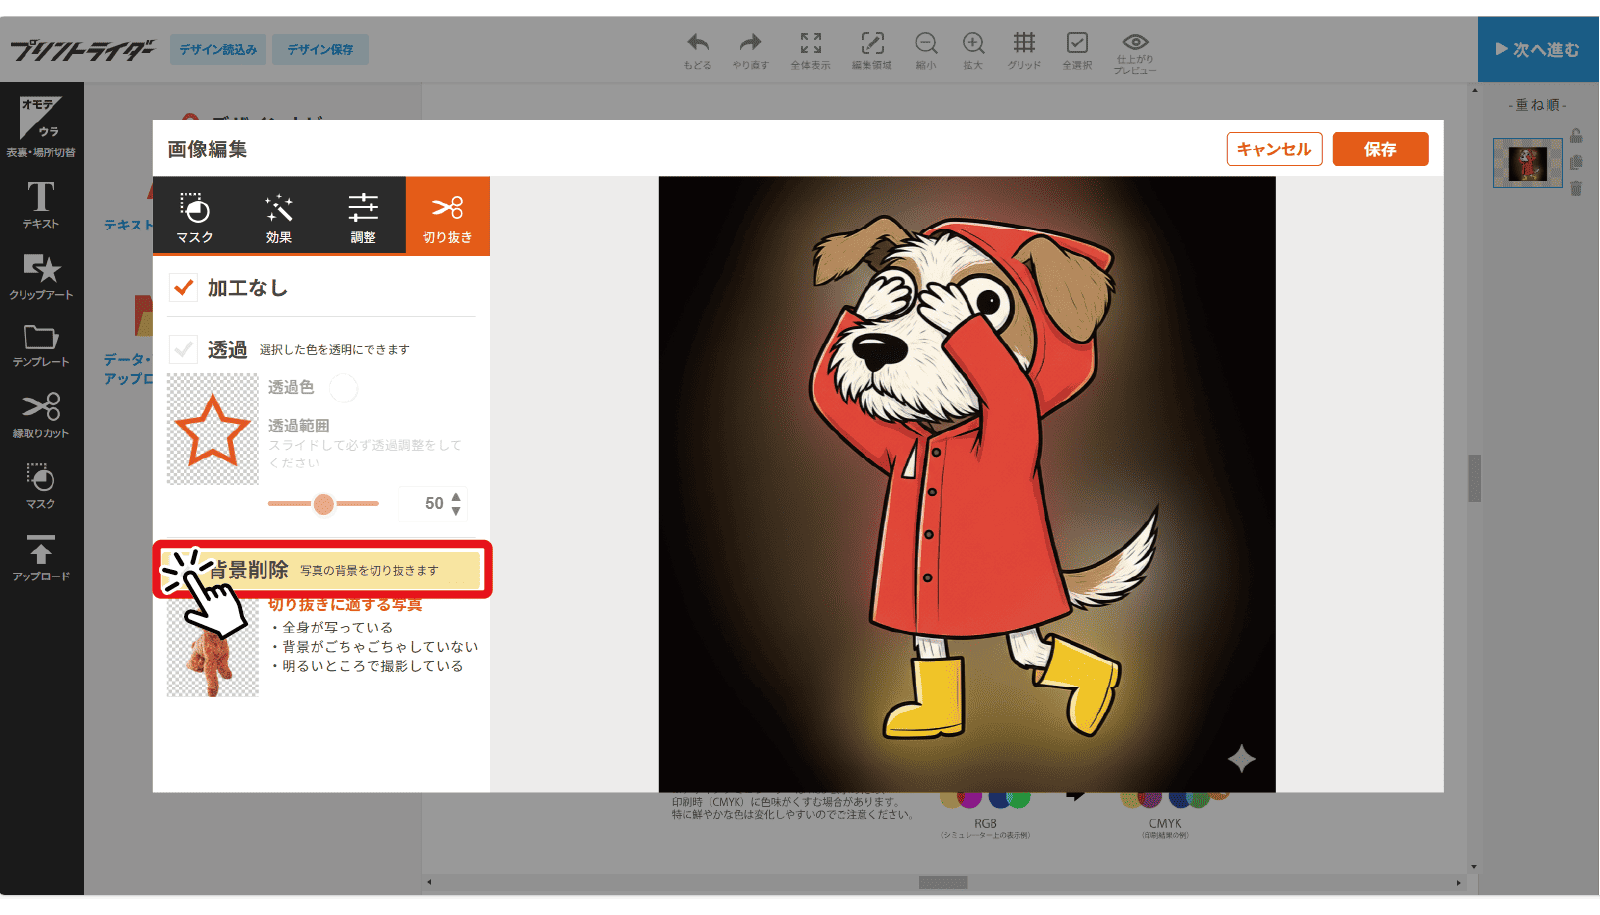Image resolution: width=1600 pixels, height=915 pixels.
Task: Open the クリップアート sidebar tool
Action: coord(41,275)
